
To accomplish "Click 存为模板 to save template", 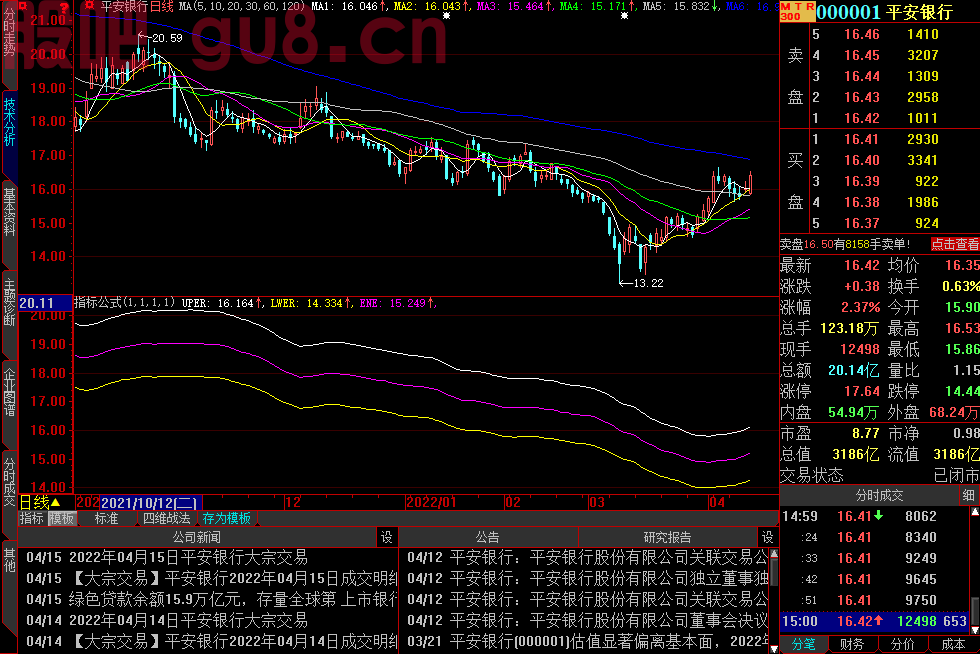I will [x=226, y=518].
